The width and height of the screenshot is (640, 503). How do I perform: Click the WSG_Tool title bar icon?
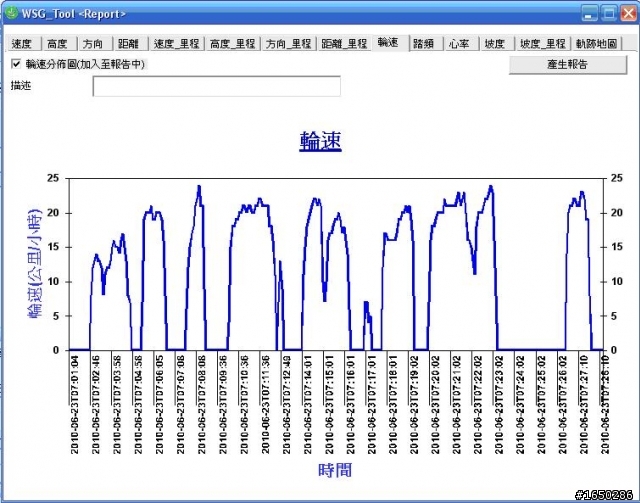(11, 13)
